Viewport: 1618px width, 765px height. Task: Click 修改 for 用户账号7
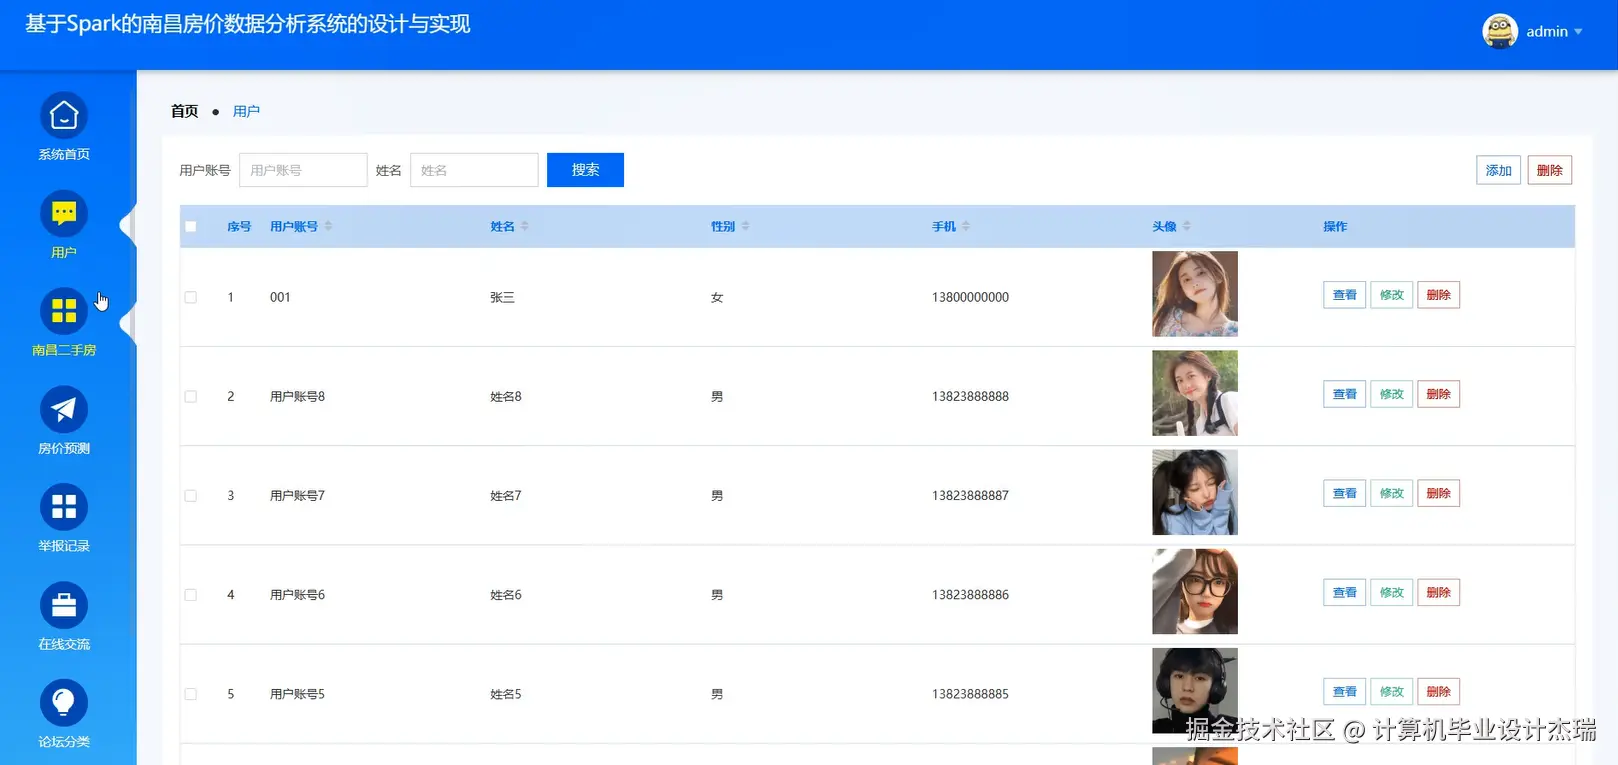[x=1391, y=493]
